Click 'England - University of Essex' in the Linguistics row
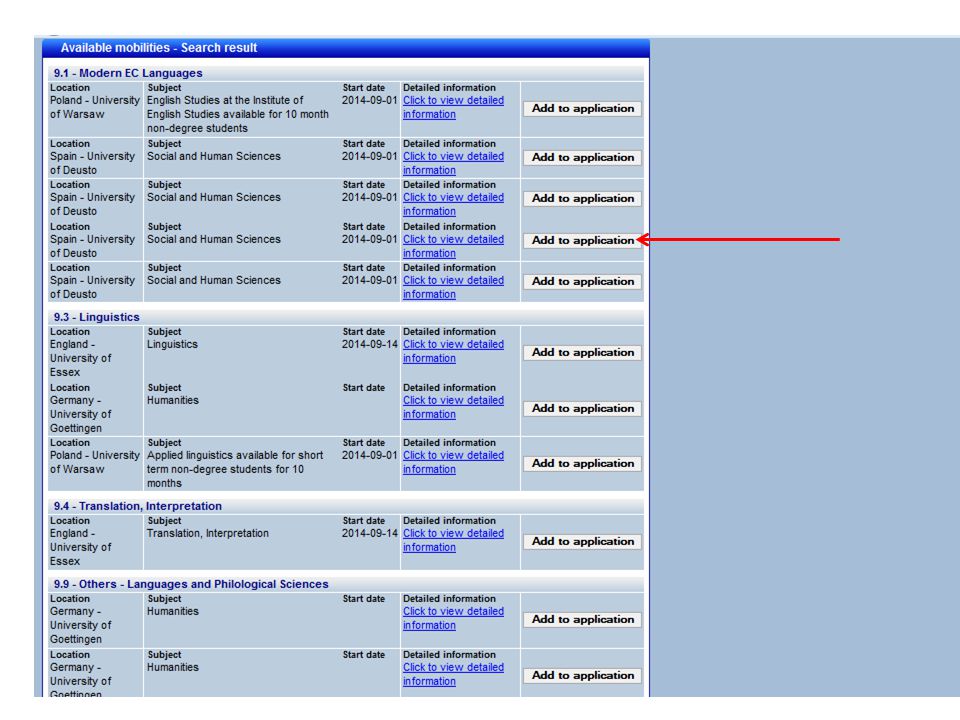This screenshot has height=720, width=960. pos(80,358)
